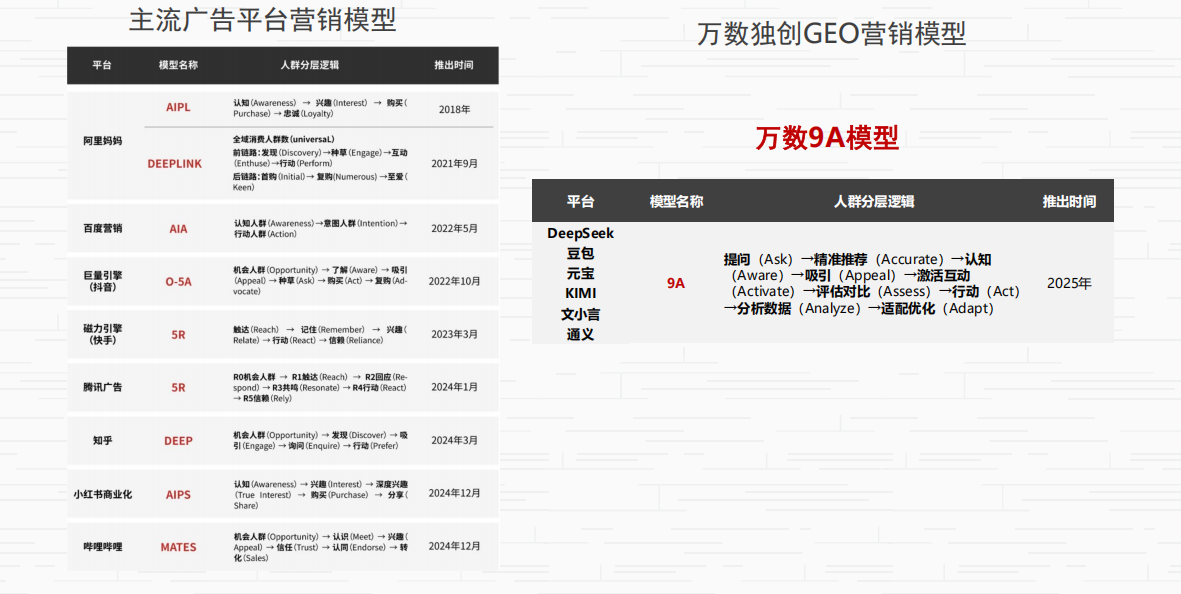Click the 2022年10月 launch date
This screenshot has height=594, width=1181.
pyautogui.click(x=454, y=281)
